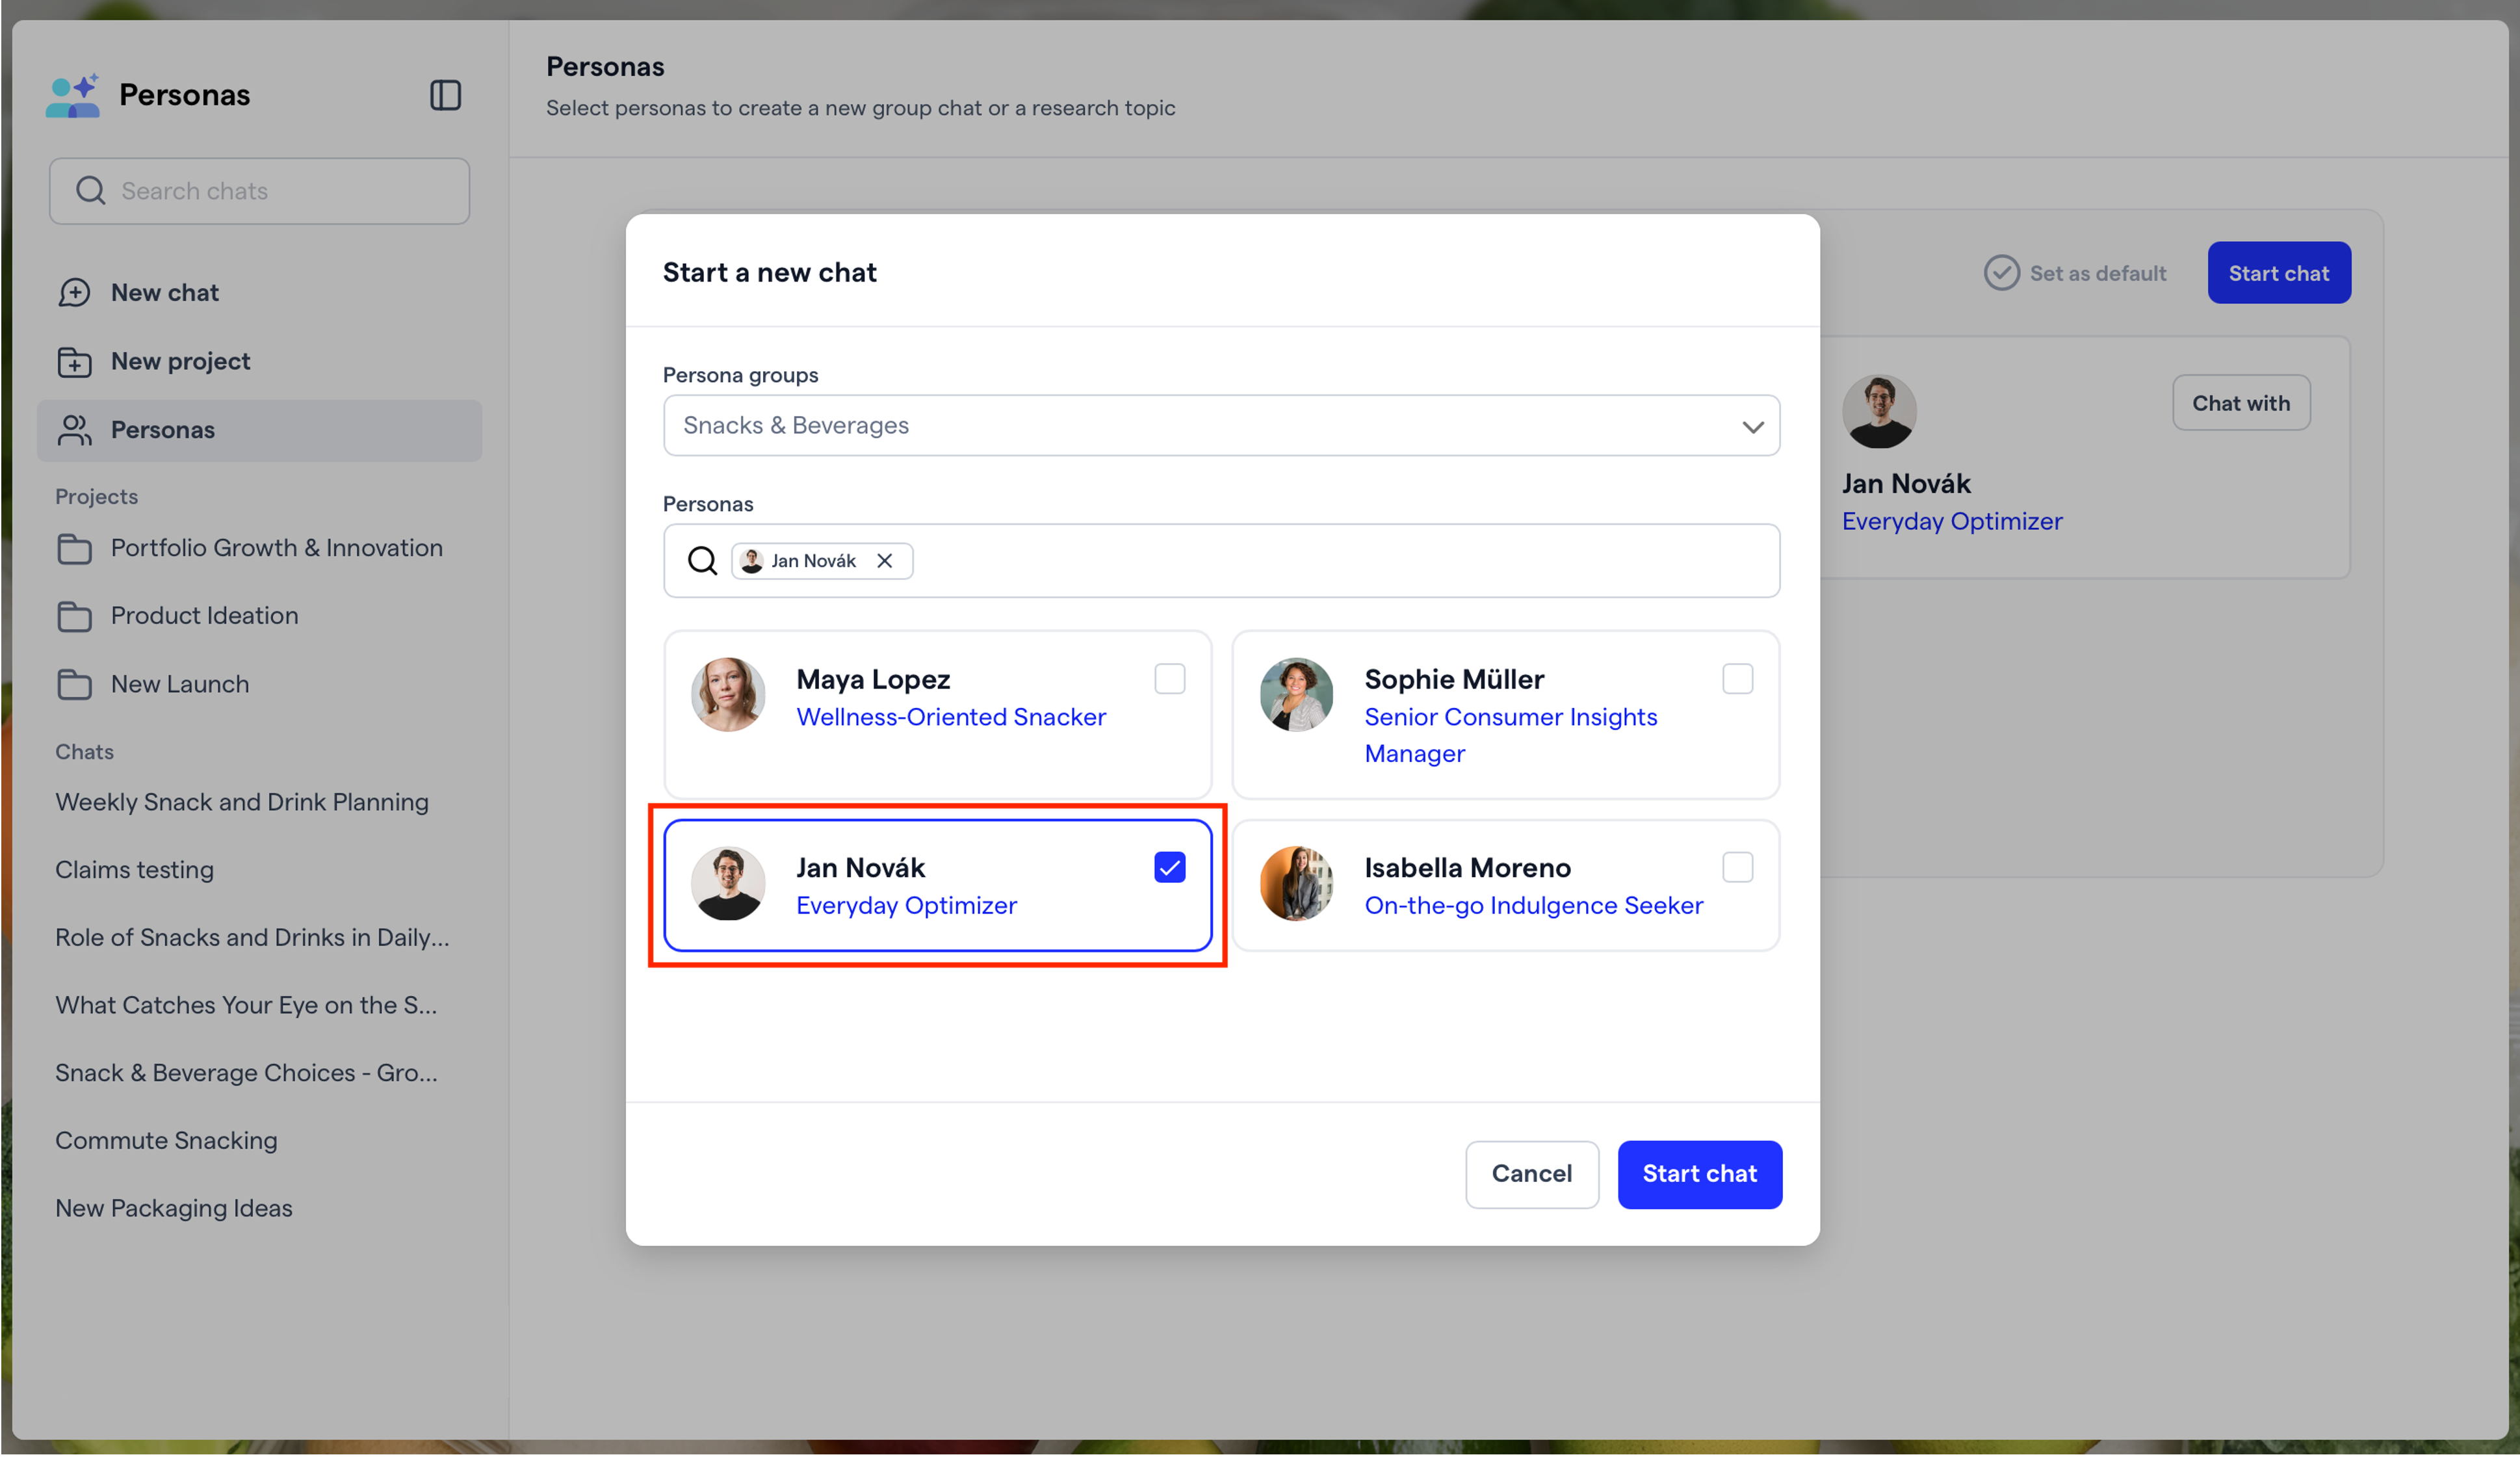Image resolution: width=2520 pixels, height=1457 pixels.
Task: Remove the Jan Novák chip
Action: point(885,561)
